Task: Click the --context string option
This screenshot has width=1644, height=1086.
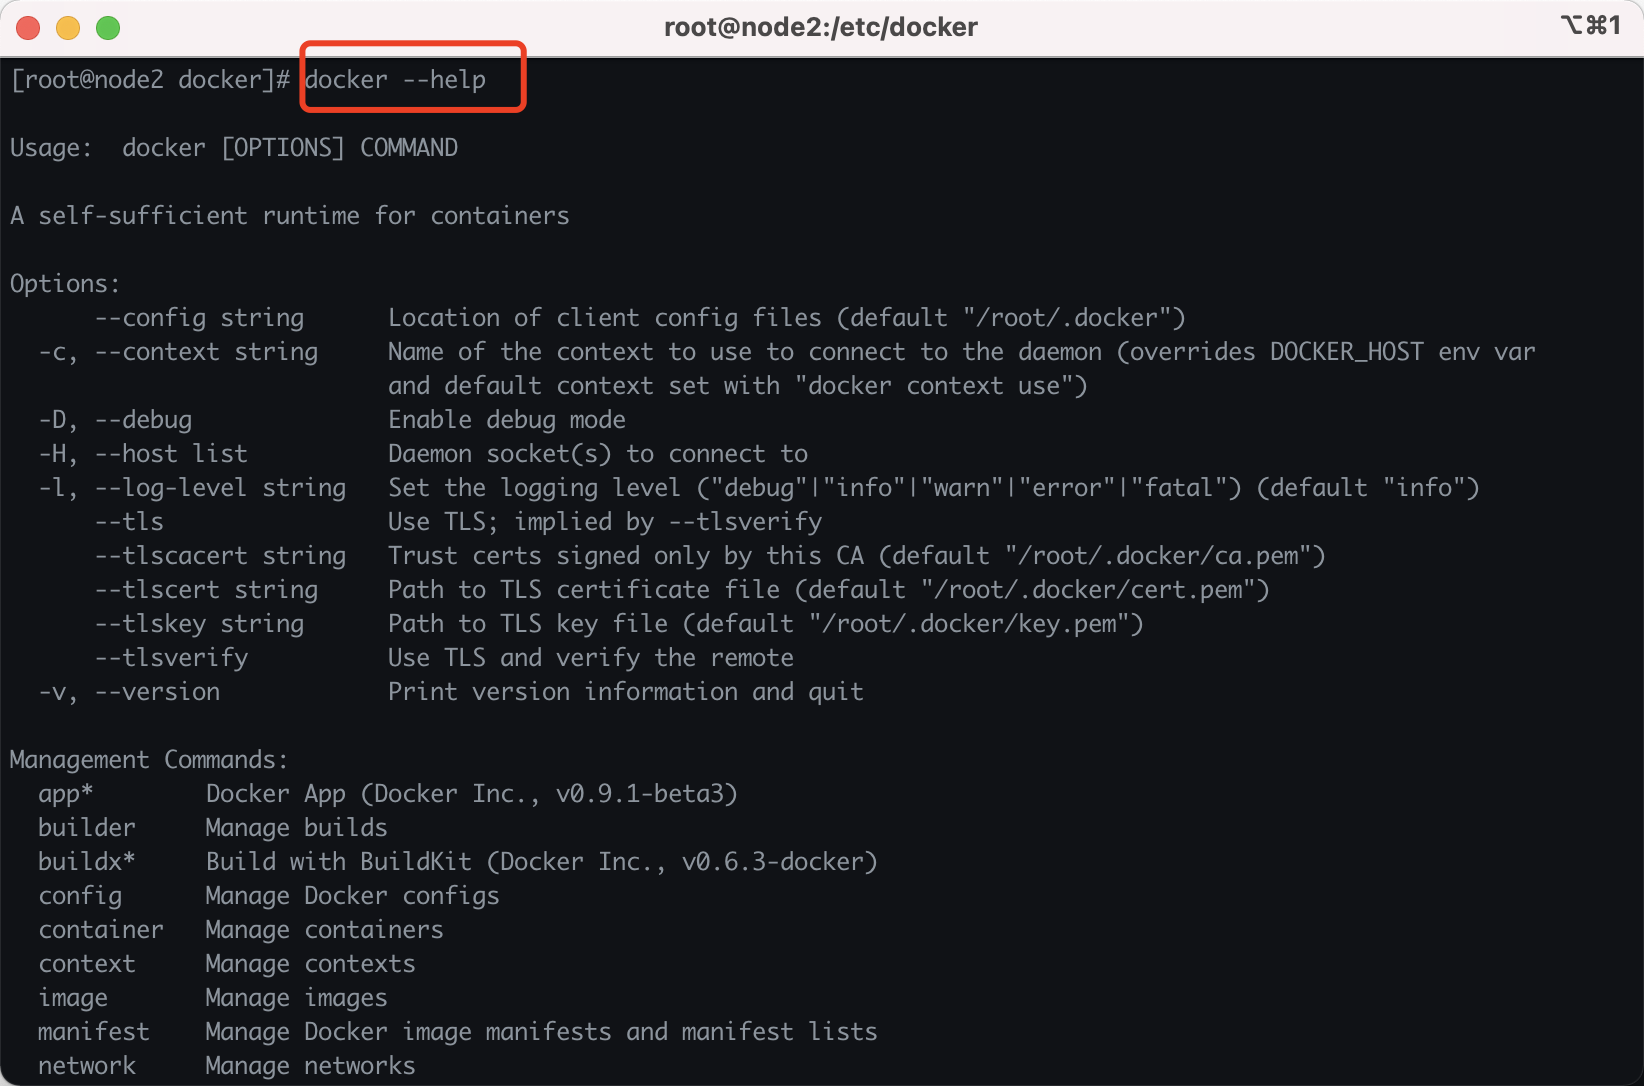Action: click(206, 352)
